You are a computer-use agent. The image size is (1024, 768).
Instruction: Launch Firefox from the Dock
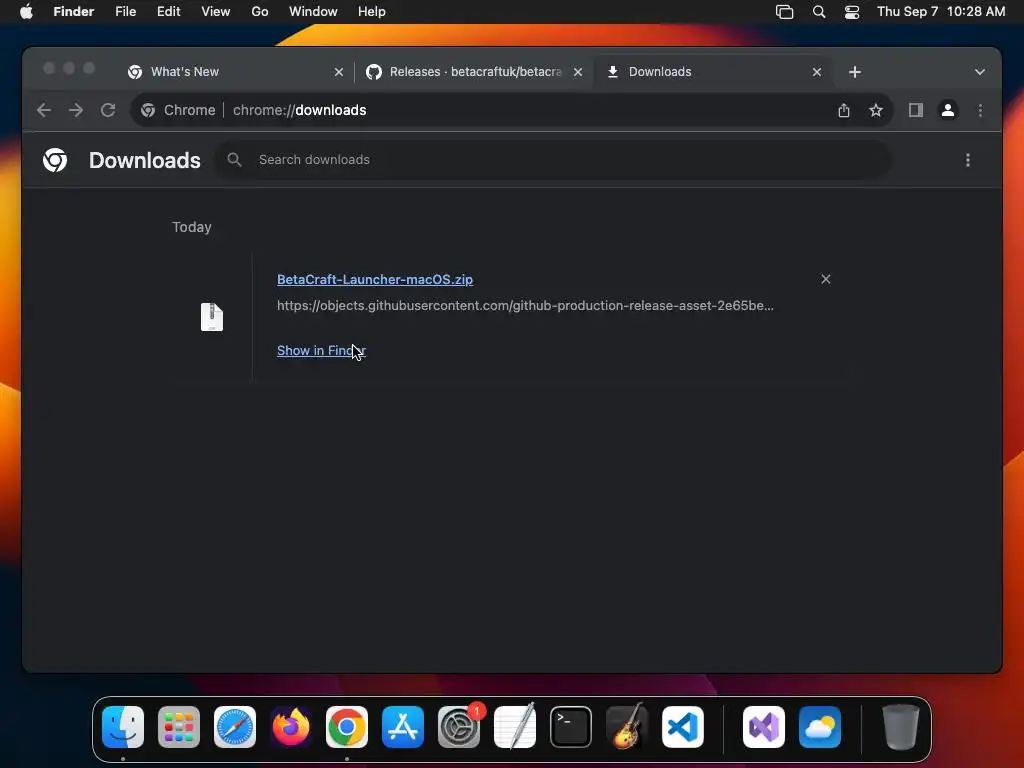291,727
